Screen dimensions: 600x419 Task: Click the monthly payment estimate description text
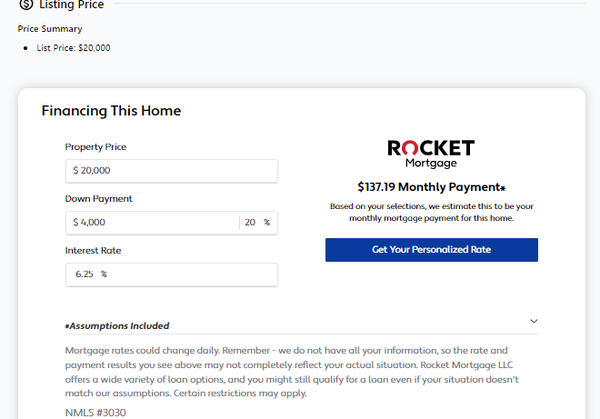click(x=431, y=211)
